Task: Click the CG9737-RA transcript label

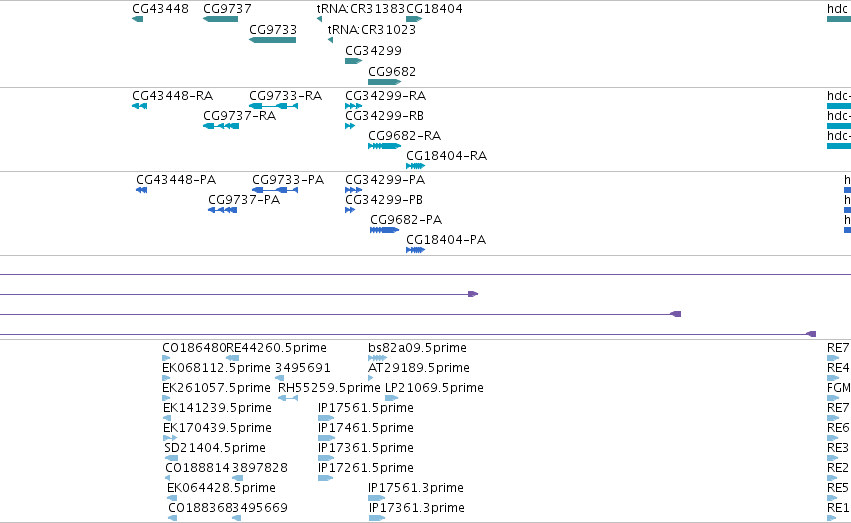Action: (239, 116)
